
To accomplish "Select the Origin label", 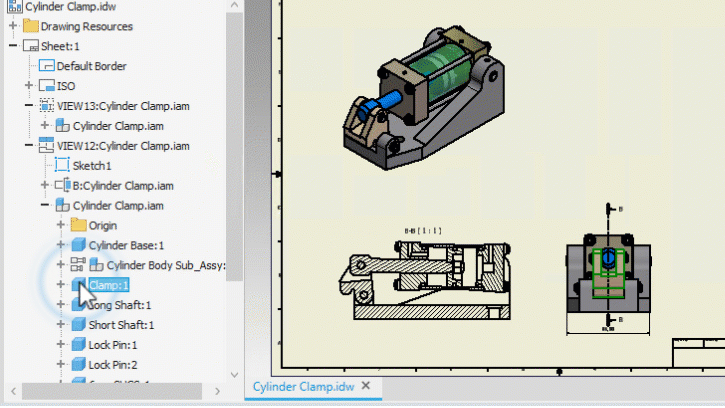I will point(103,225).
